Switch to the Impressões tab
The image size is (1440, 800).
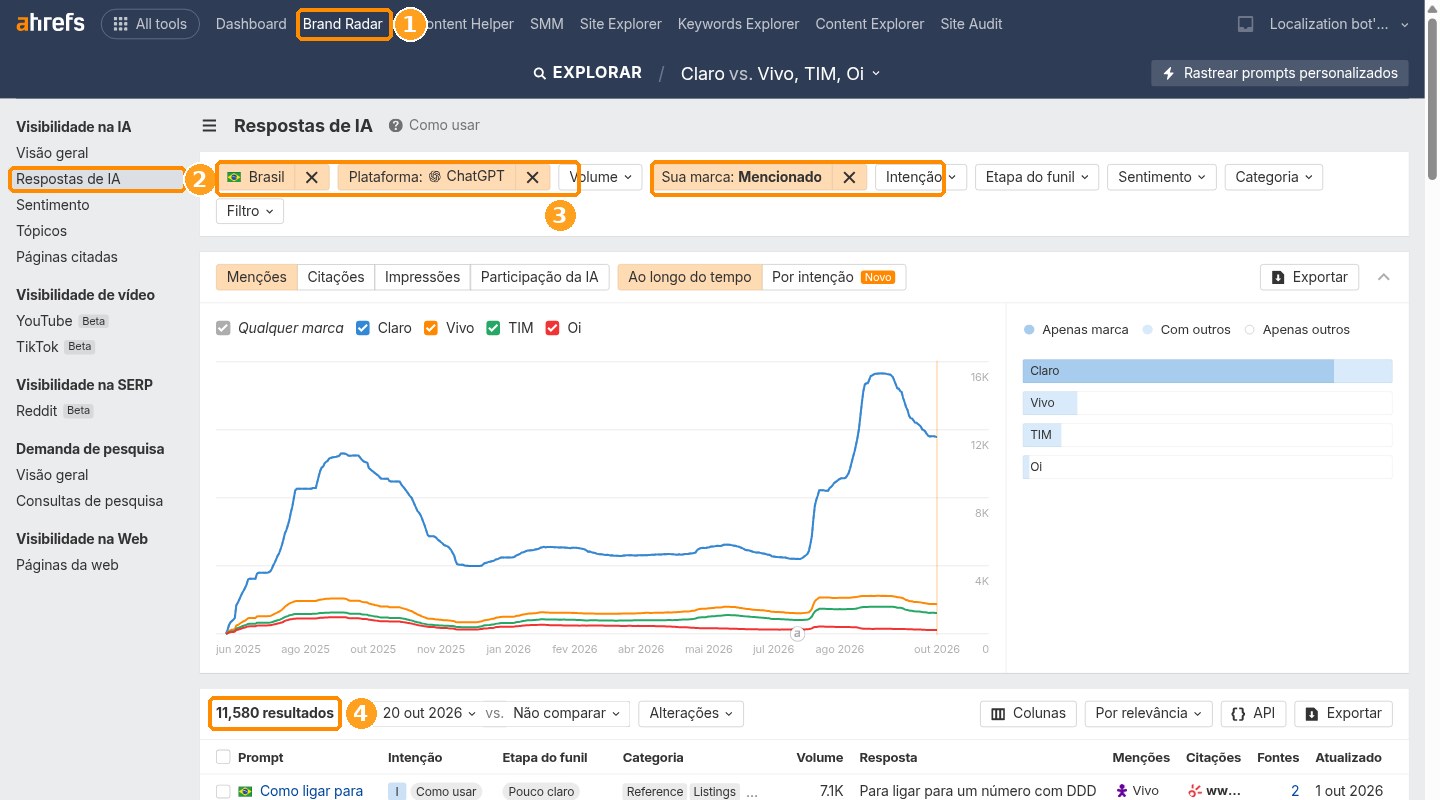[422, 277]
